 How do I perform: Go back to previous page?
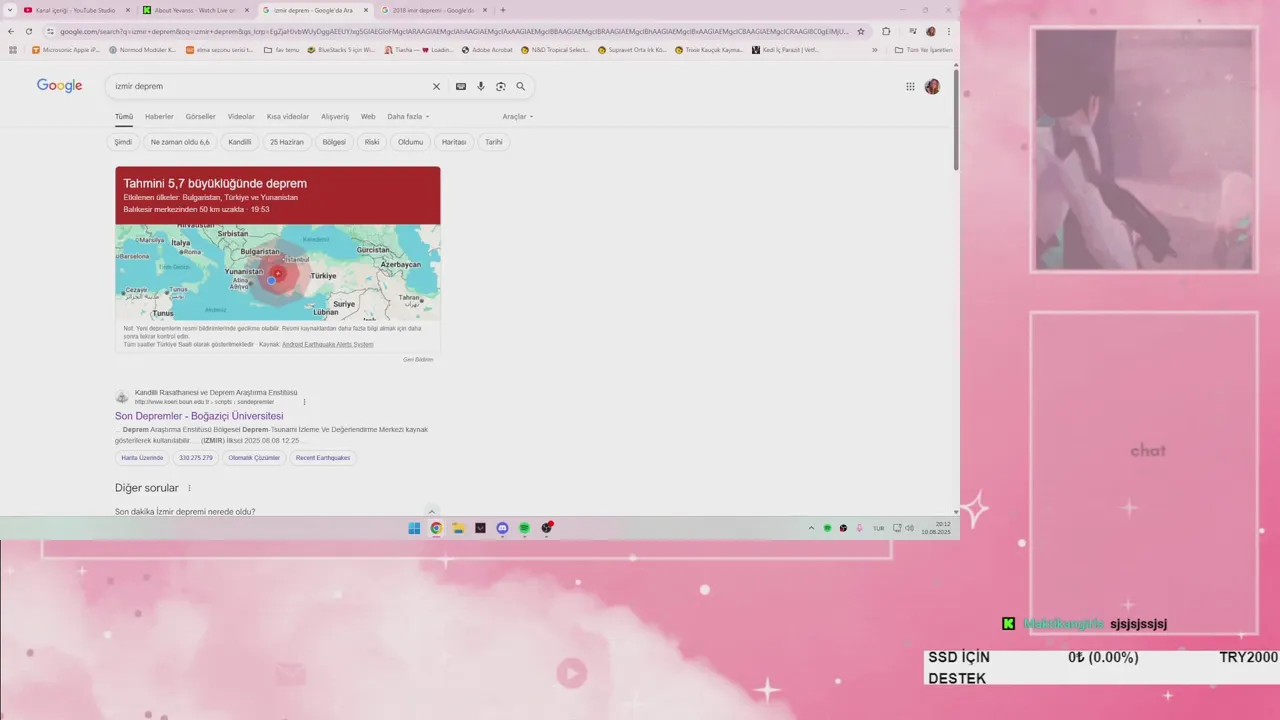[11, 31]
